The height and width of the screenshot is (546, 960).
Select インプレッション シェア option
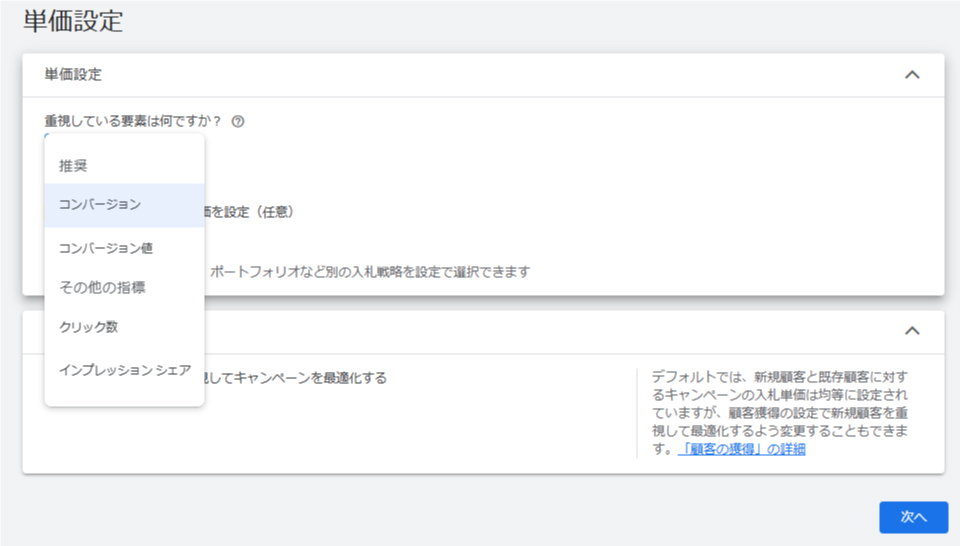point(125,370)
